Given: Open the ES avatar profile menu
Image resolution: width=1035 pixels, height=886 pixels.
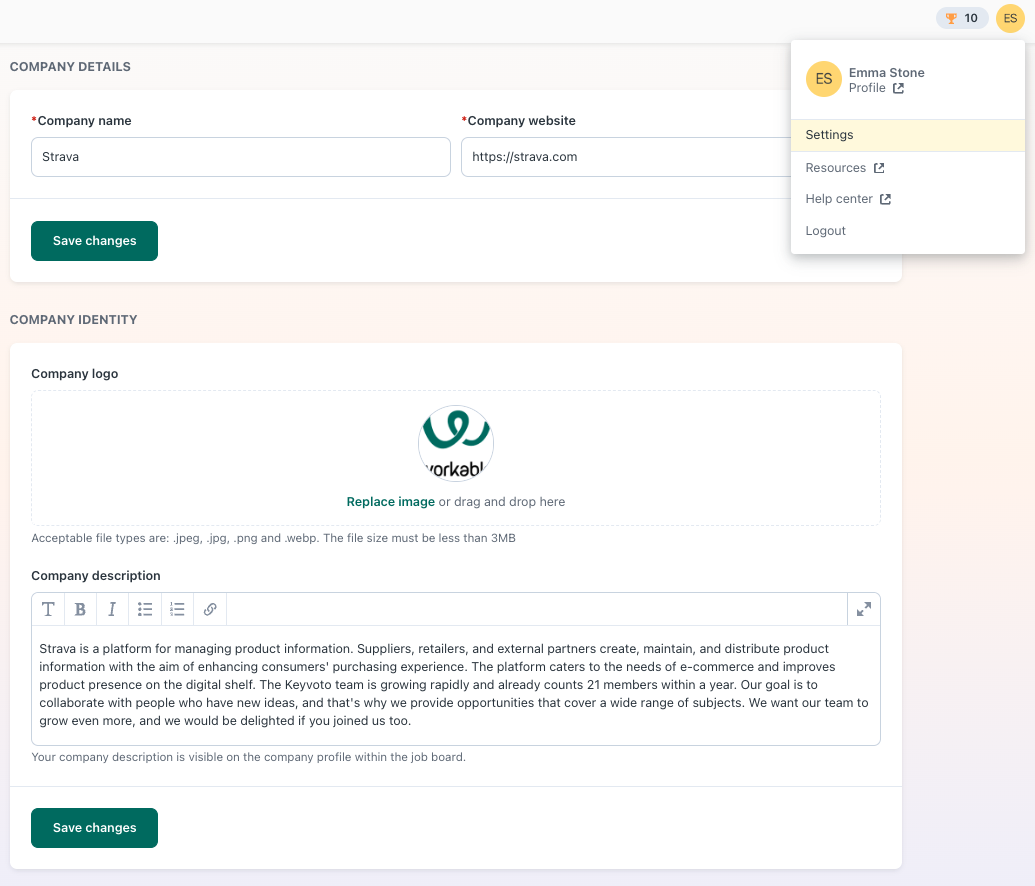Looking at the screenshot, I should (x=1010, y=18).
